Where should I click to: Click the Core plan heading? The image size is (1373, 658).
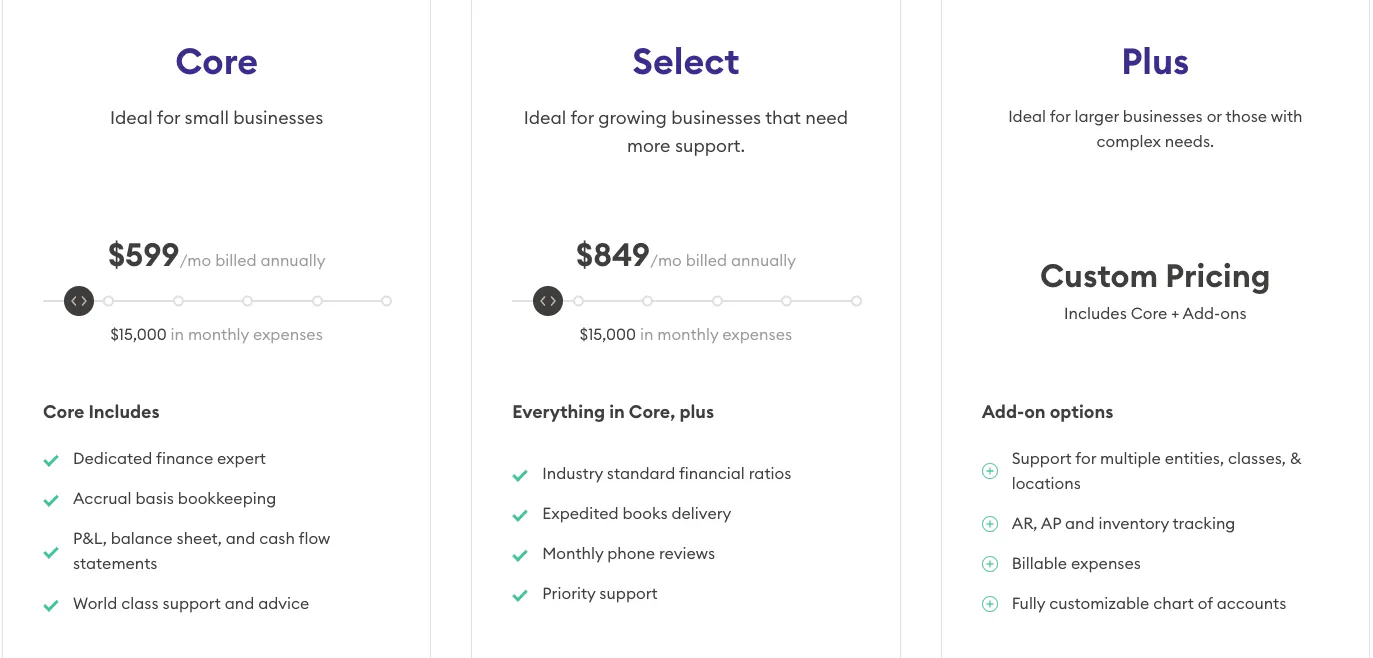coord(216,62)
